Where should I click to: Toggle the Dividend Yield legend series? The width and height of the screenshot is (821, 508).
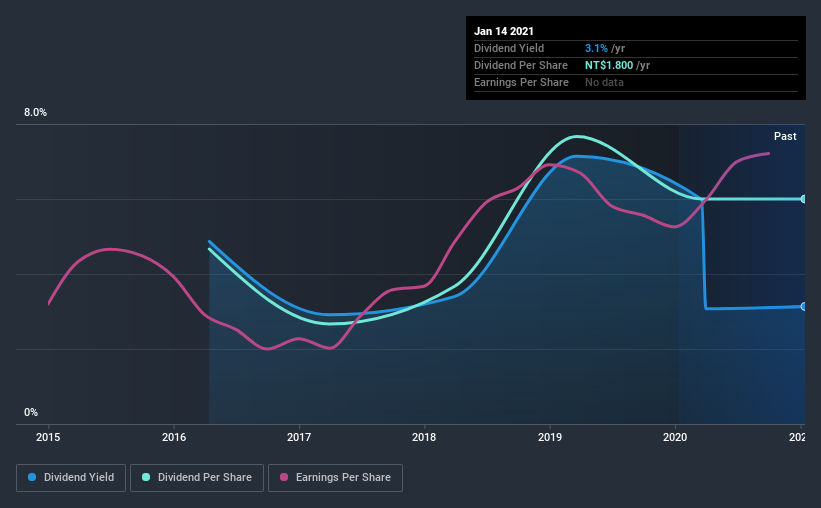click(x=71, y=478)
